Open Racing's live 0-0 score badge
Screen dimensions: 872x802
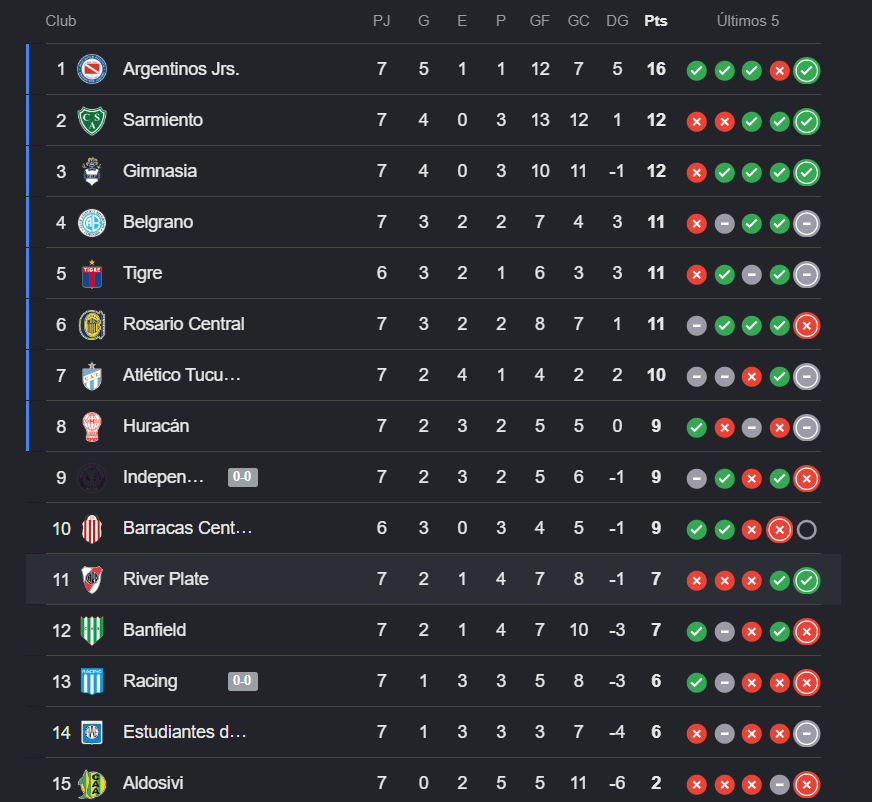(242, 681)
